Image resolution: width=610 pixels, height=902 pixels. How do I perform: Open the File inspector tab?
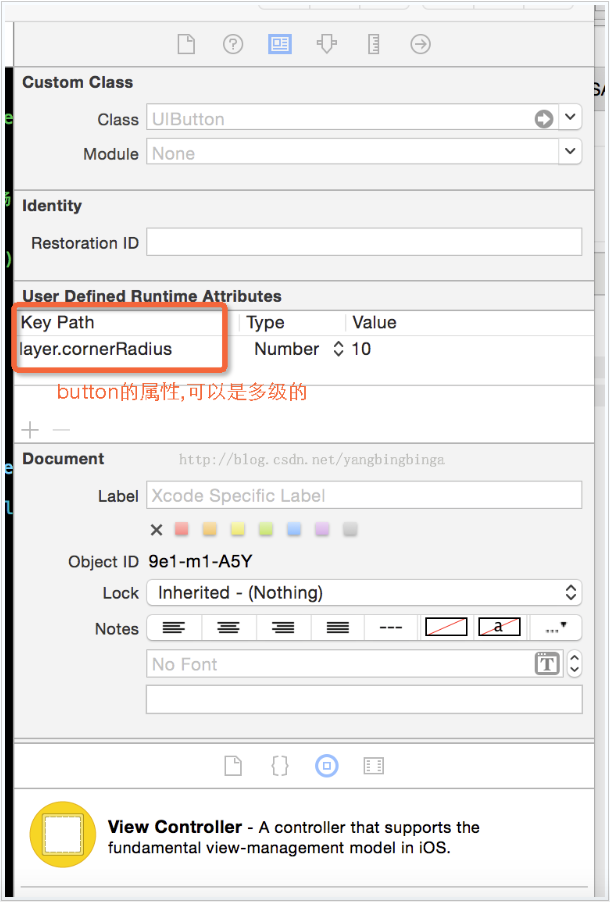point(186,44)
